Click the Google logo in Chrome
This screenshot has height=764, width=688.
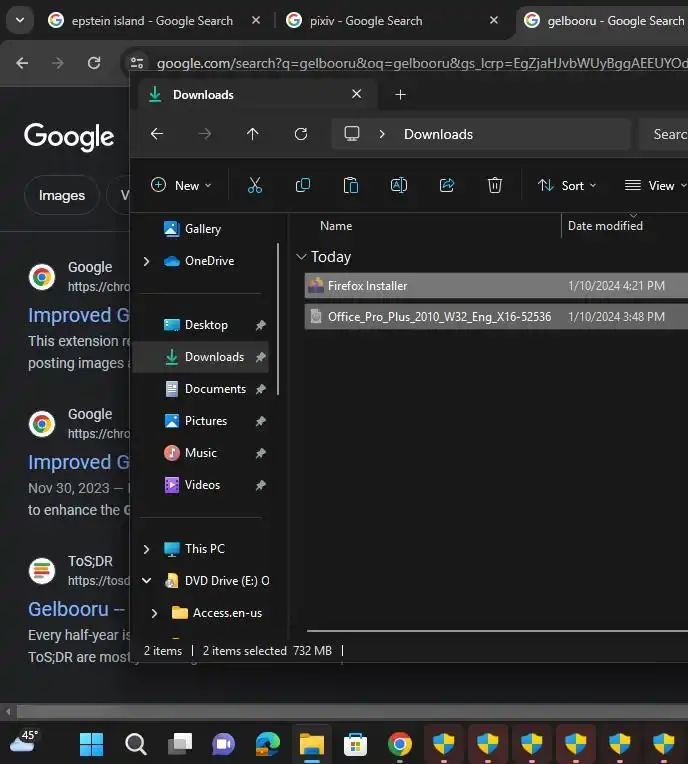pos(69,136)
